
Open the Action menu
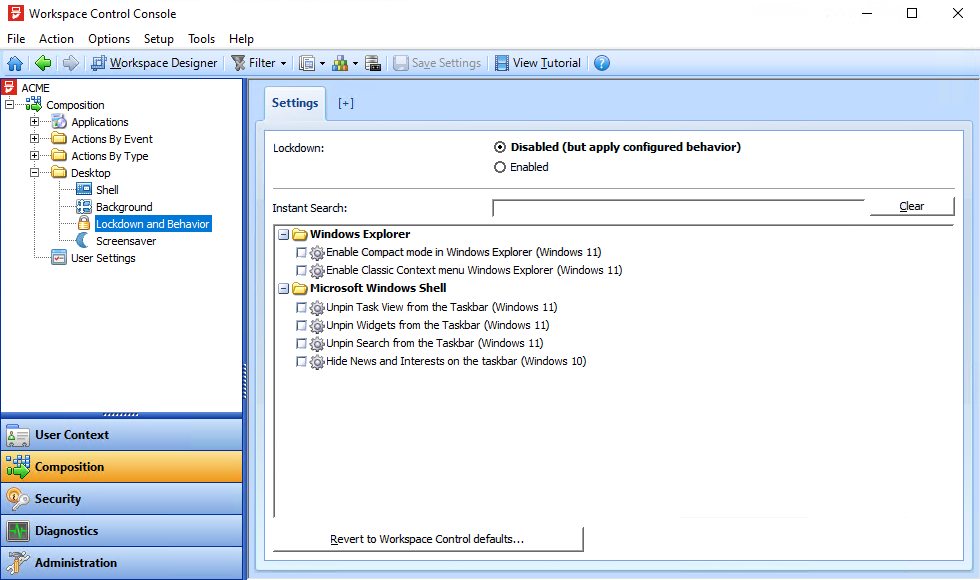(56, 39)
